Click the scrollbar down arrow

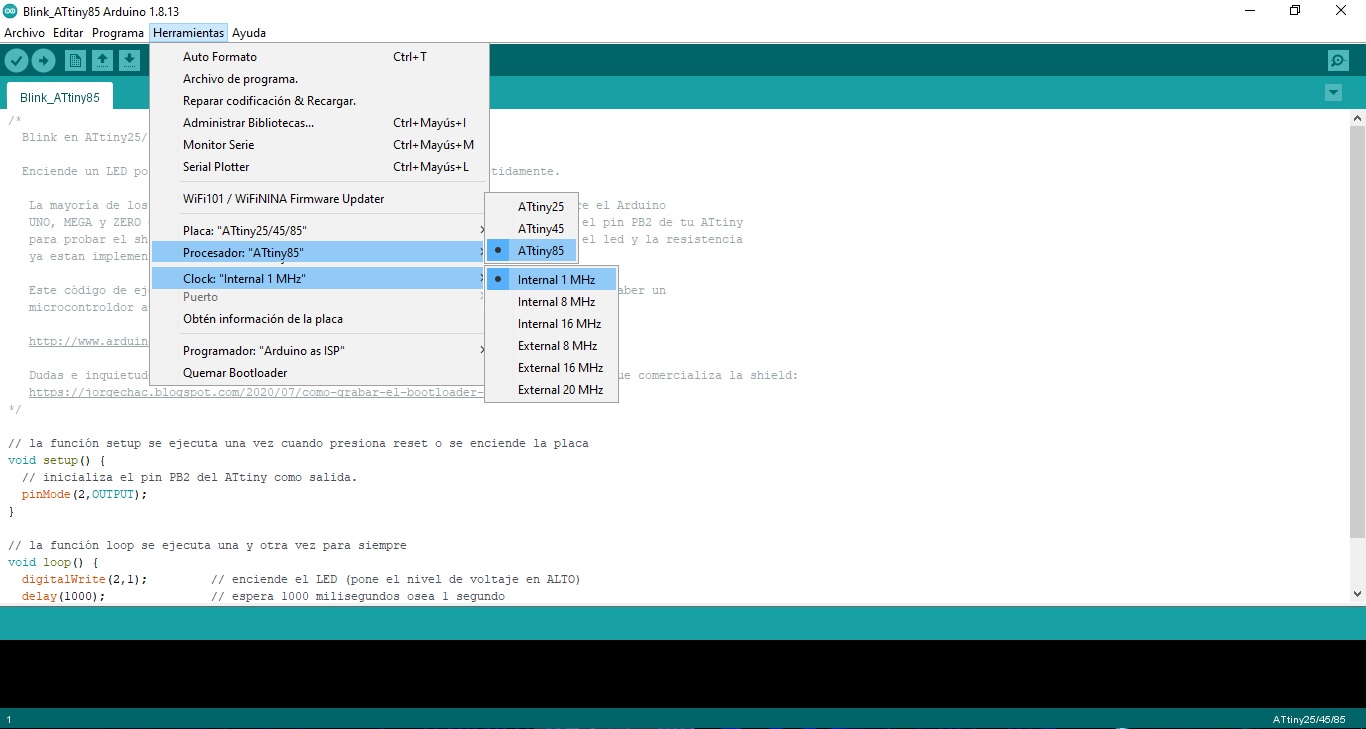tap(1358, 593)
